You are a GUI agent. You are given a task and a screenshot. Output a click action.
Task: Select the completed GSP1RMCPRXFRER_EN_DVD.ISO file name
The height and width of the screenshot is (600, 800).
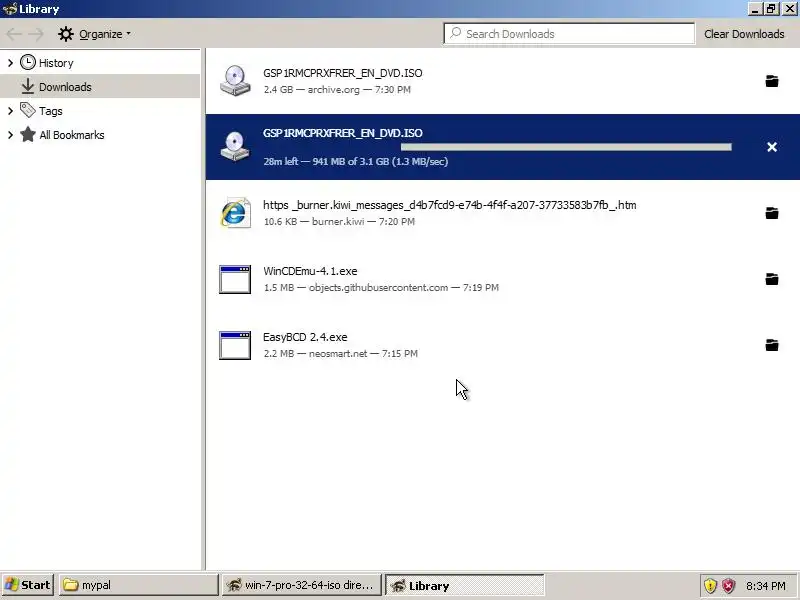[342, 73]
